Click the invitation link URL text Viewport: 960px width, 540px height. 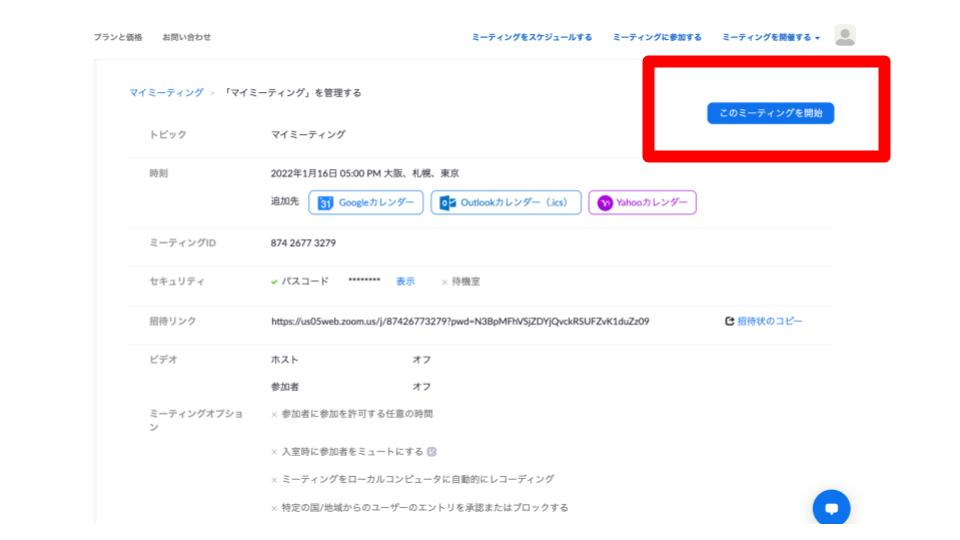(460, 321)
